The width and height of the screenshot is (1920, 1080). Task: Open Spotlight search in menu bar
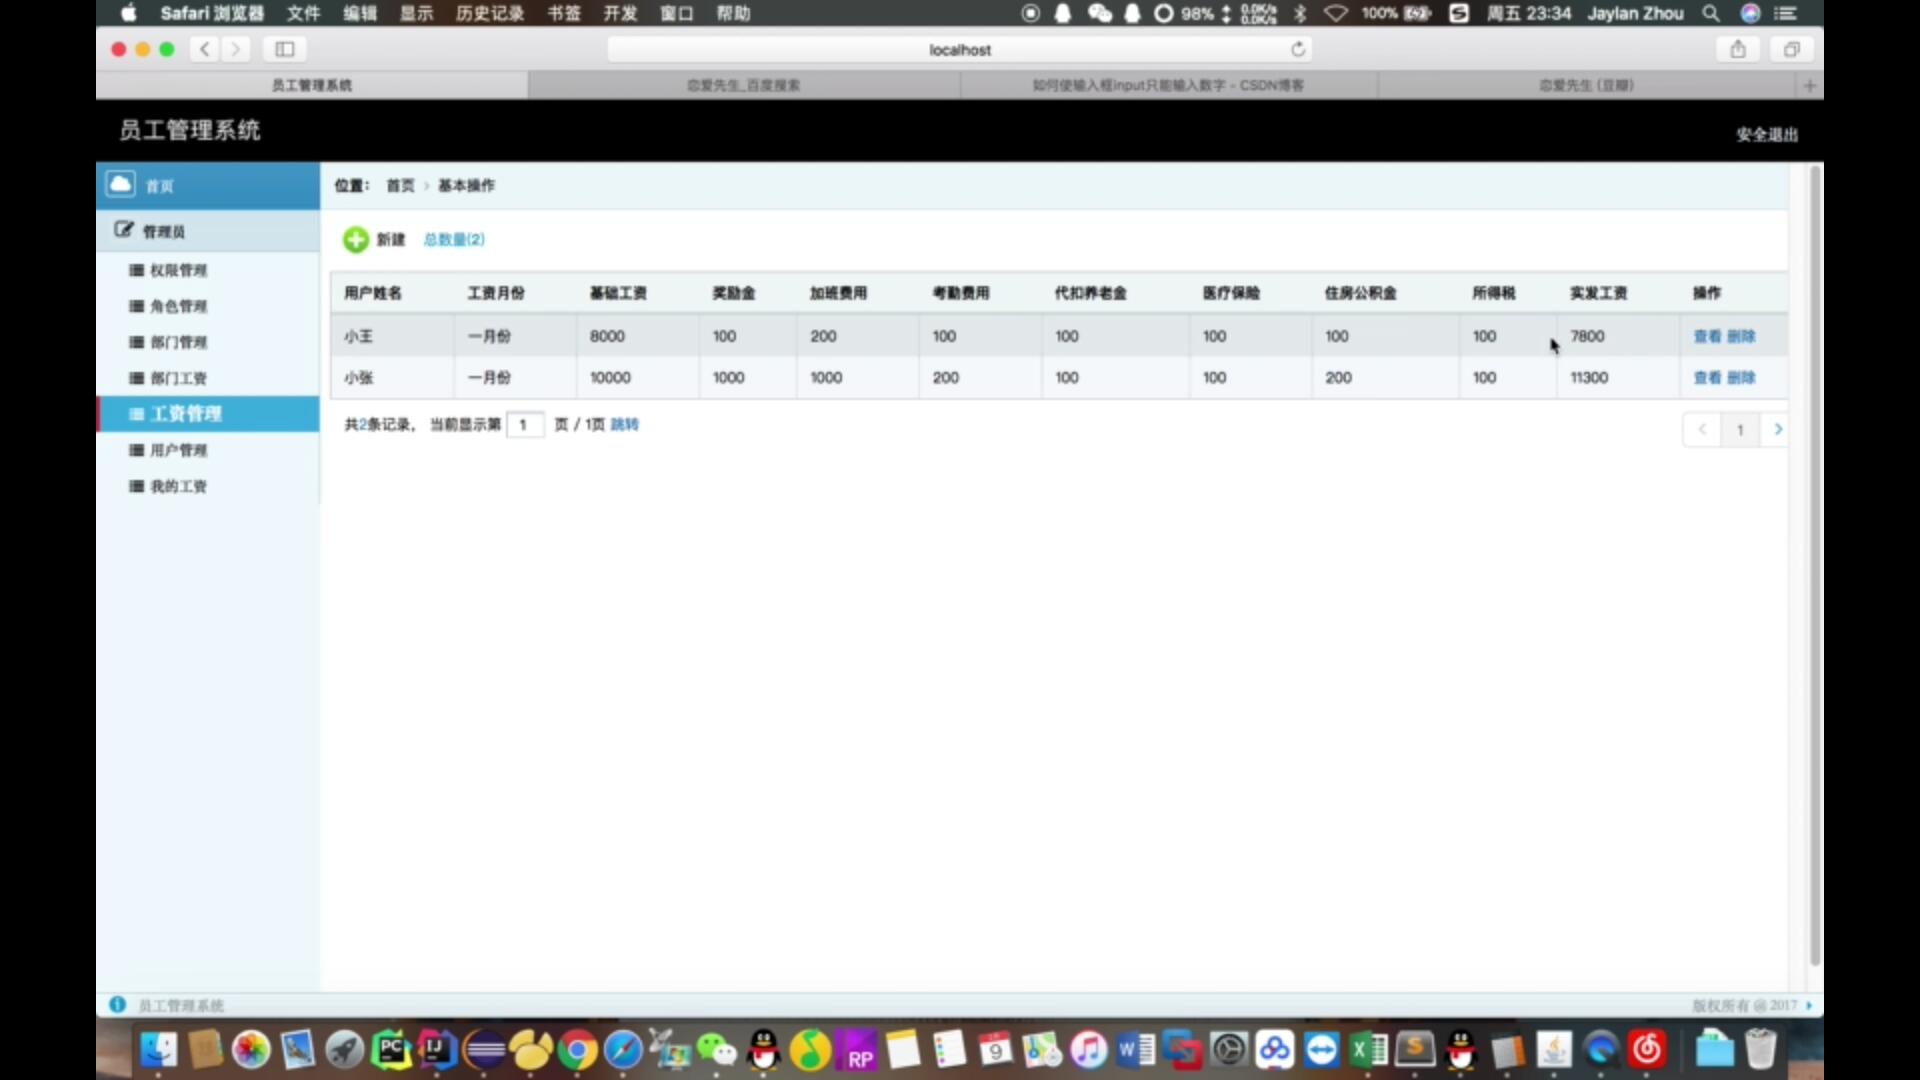(x=1711, y=13)
